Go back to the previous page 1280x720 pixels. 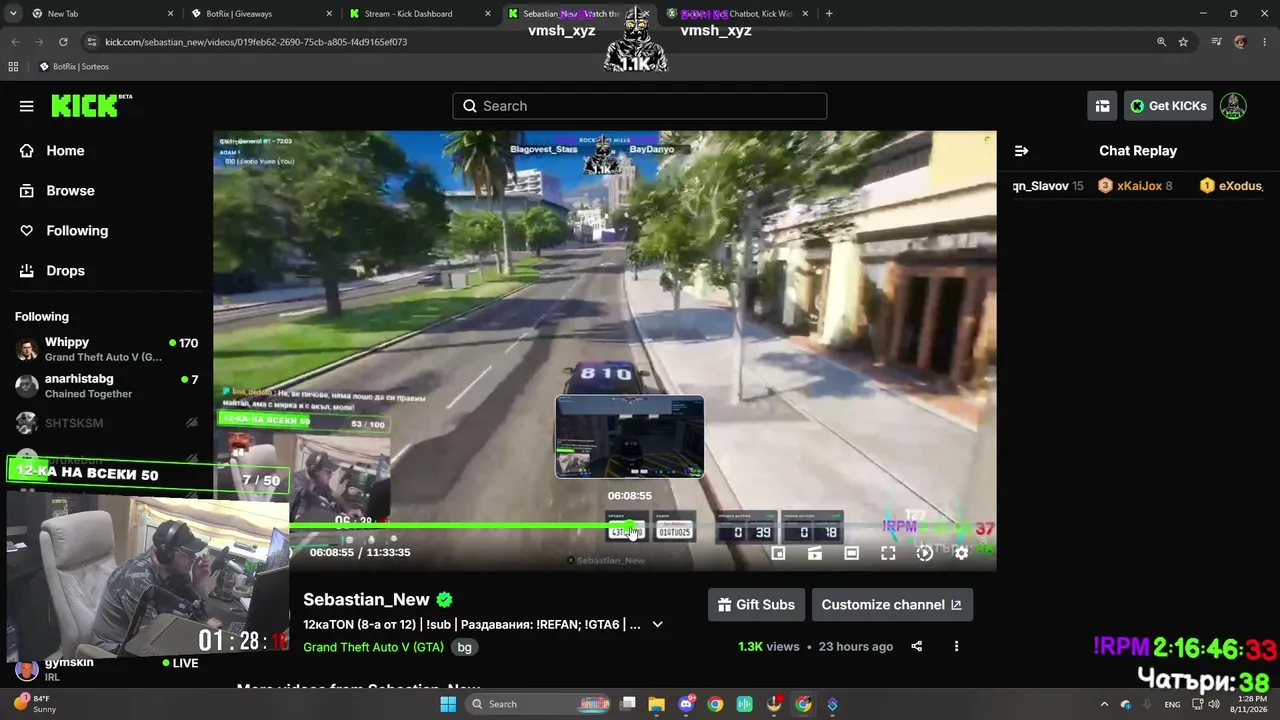[15, 42]
